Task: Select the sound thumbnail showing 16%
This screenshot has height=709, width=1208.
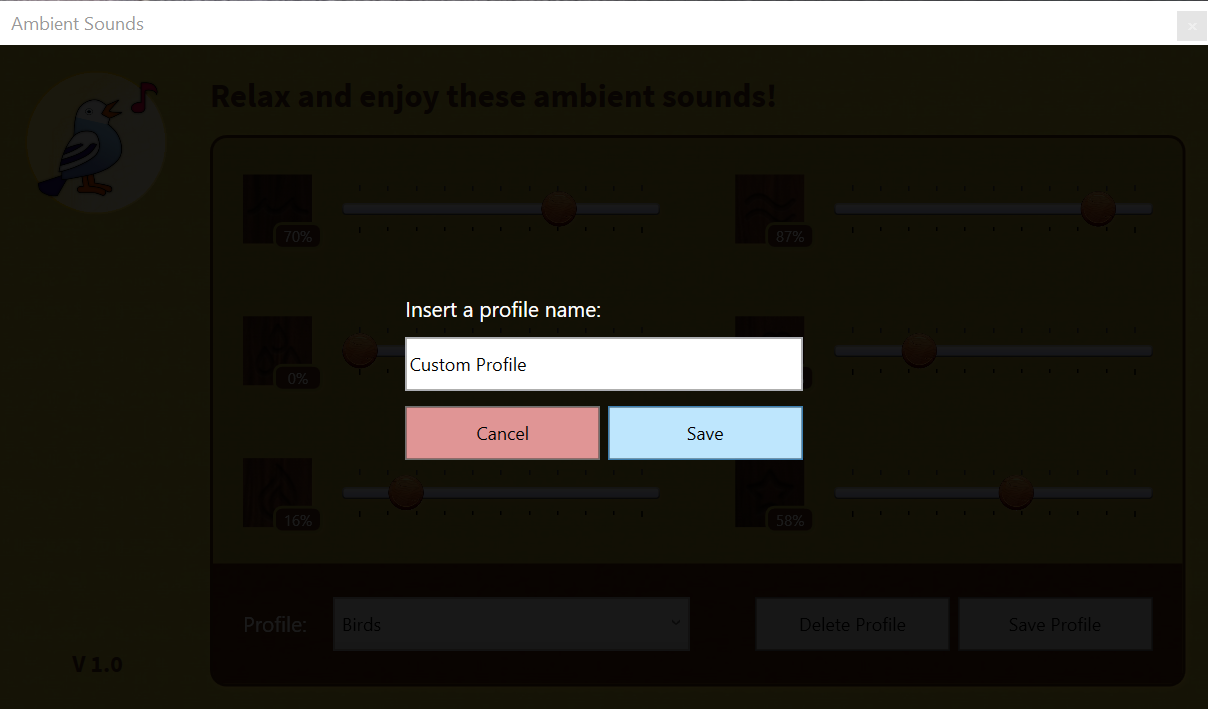Action: (278, 491)
